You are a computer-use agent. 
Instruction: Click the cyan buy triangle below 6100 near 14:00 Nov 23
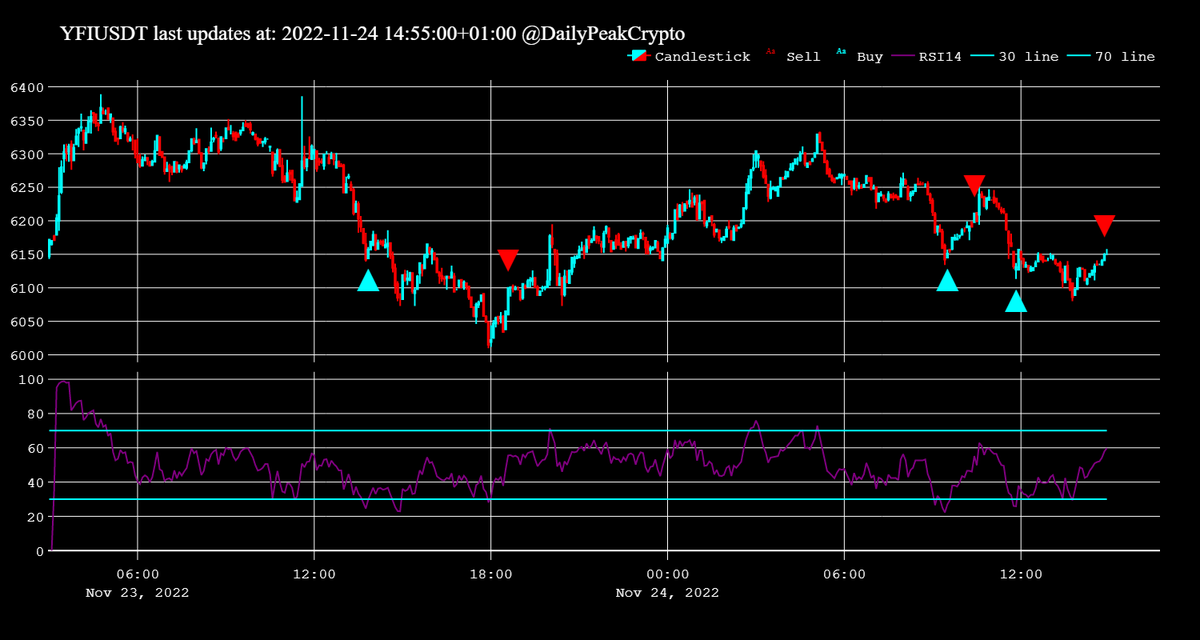[x=368, y=281]
